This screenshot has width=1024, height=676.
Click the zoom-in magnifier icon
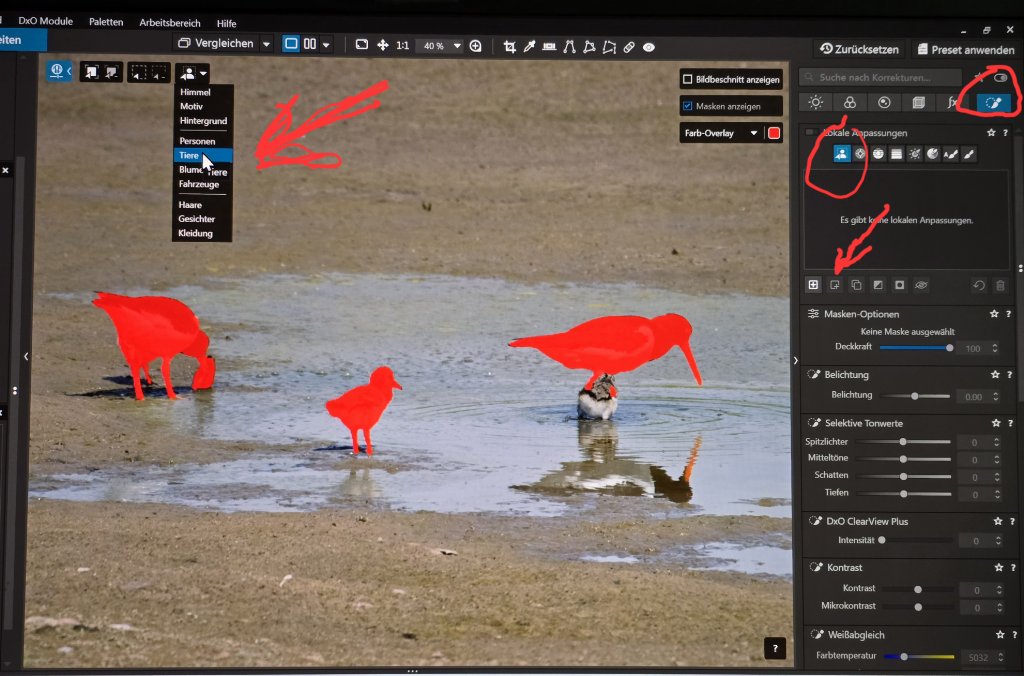pyautogui.click(x=475, y=46)
